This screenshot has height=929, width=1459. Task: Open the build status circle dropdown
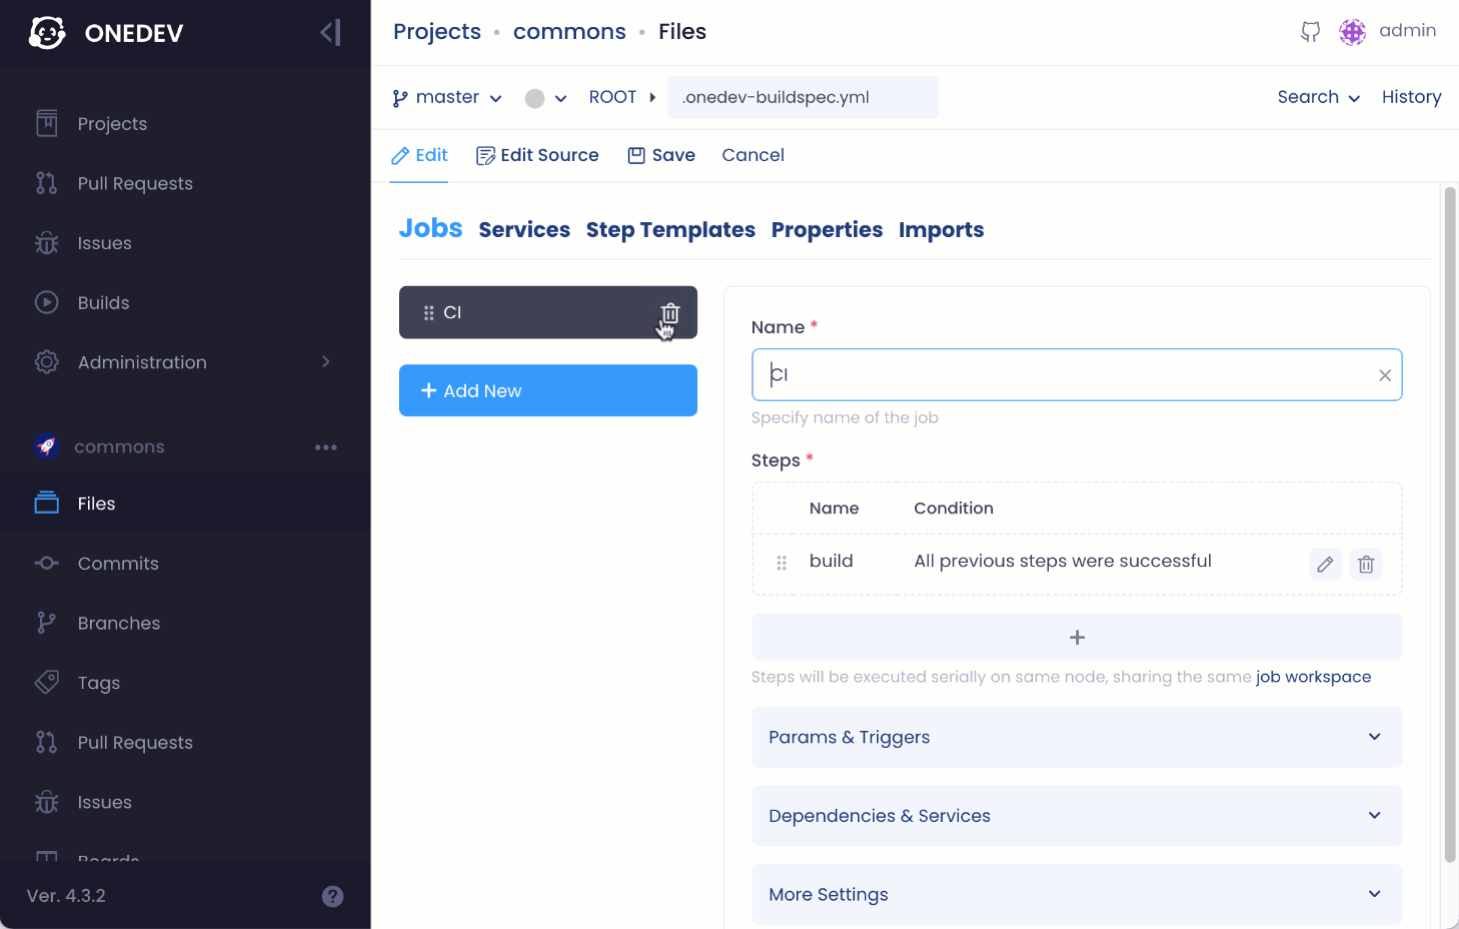(546, 98)
